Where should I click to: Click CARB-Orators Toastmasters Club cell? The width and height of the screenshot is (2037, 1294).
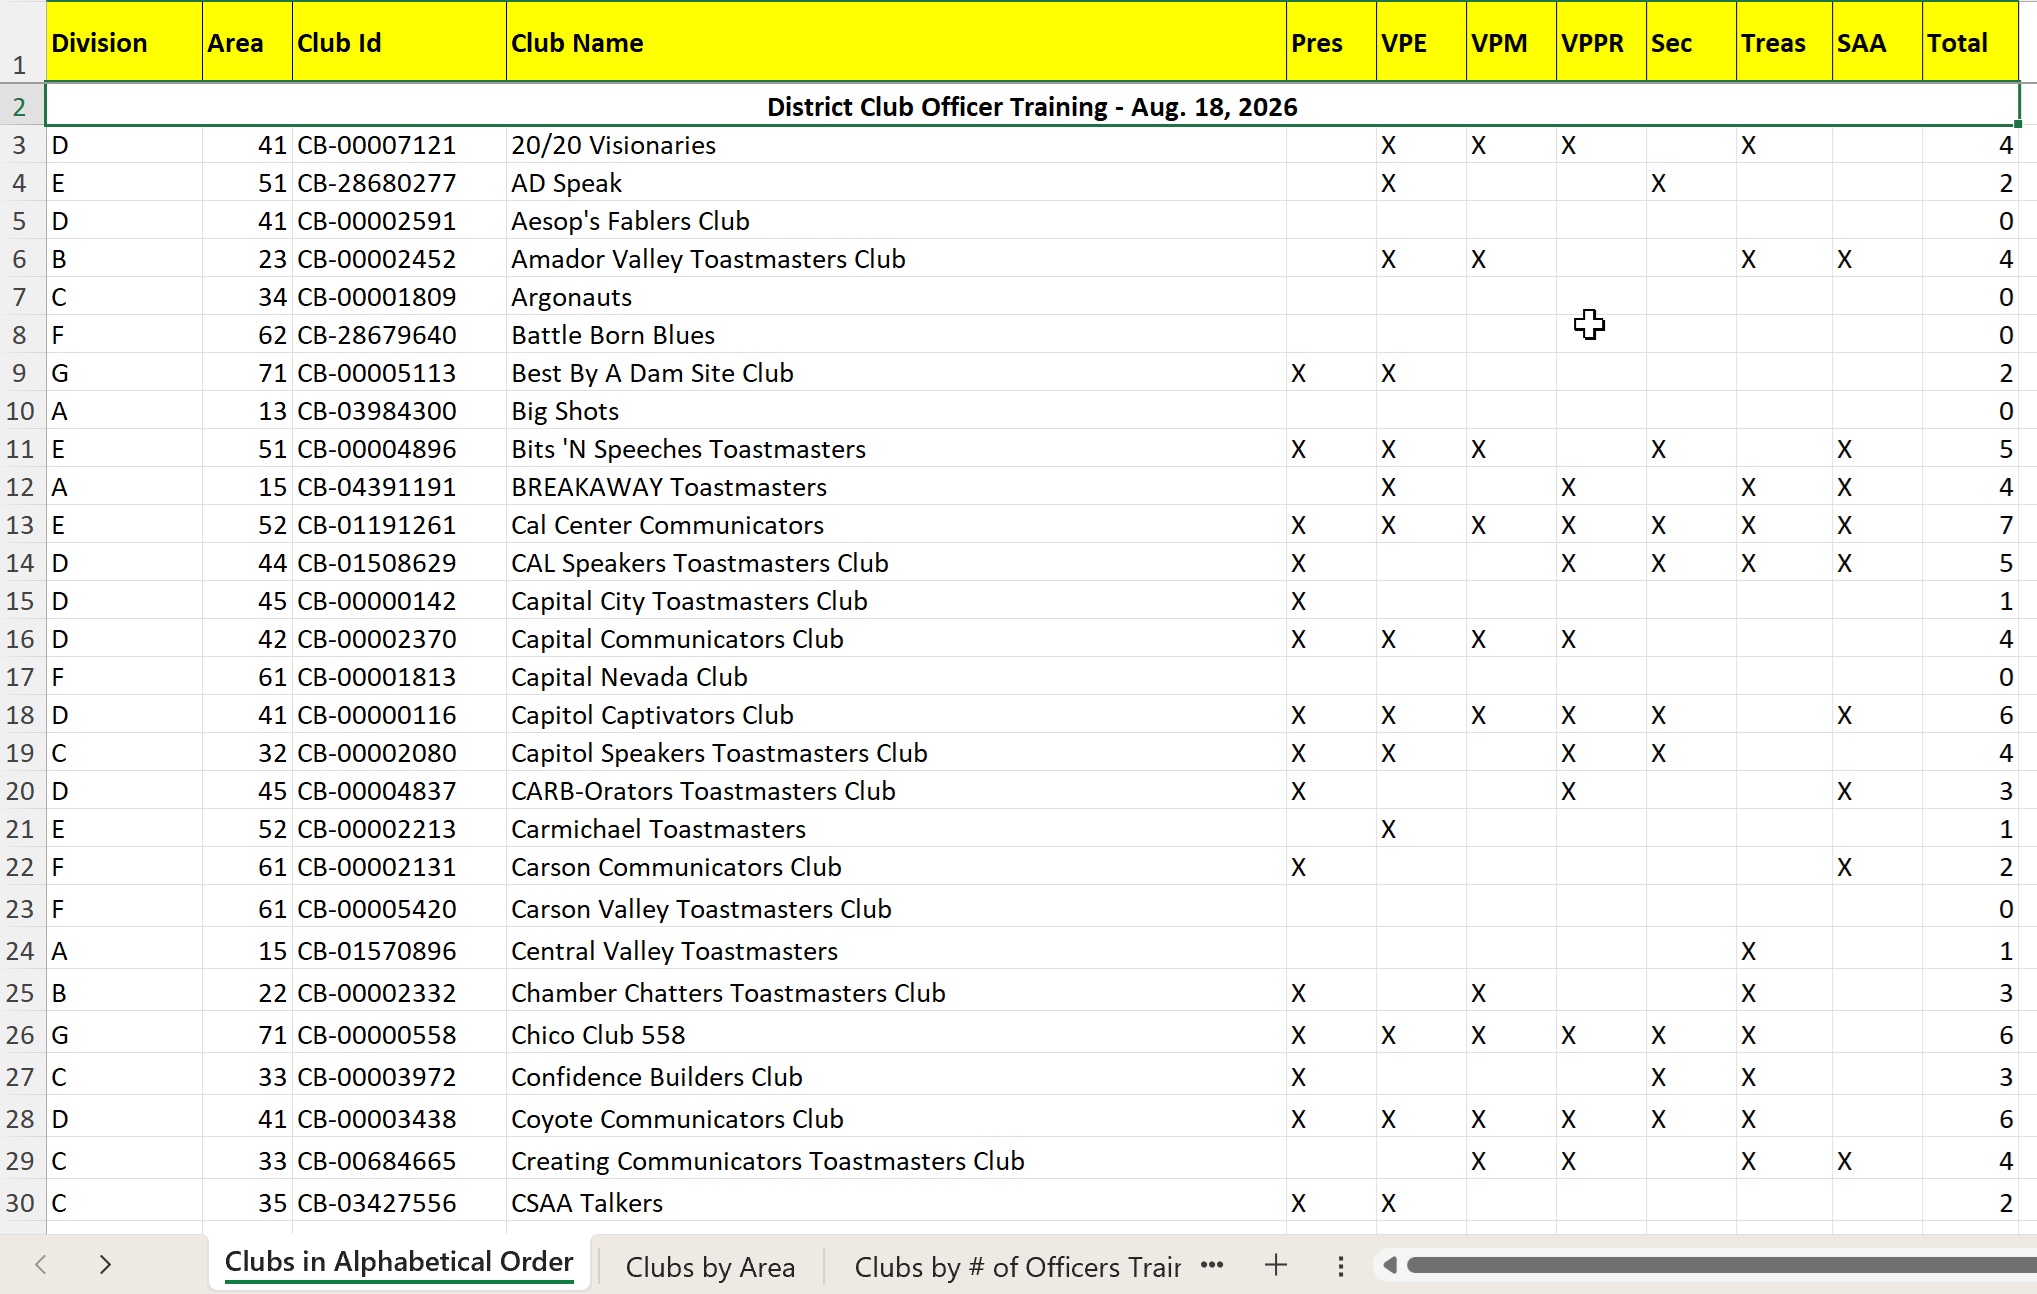point(896,791)
